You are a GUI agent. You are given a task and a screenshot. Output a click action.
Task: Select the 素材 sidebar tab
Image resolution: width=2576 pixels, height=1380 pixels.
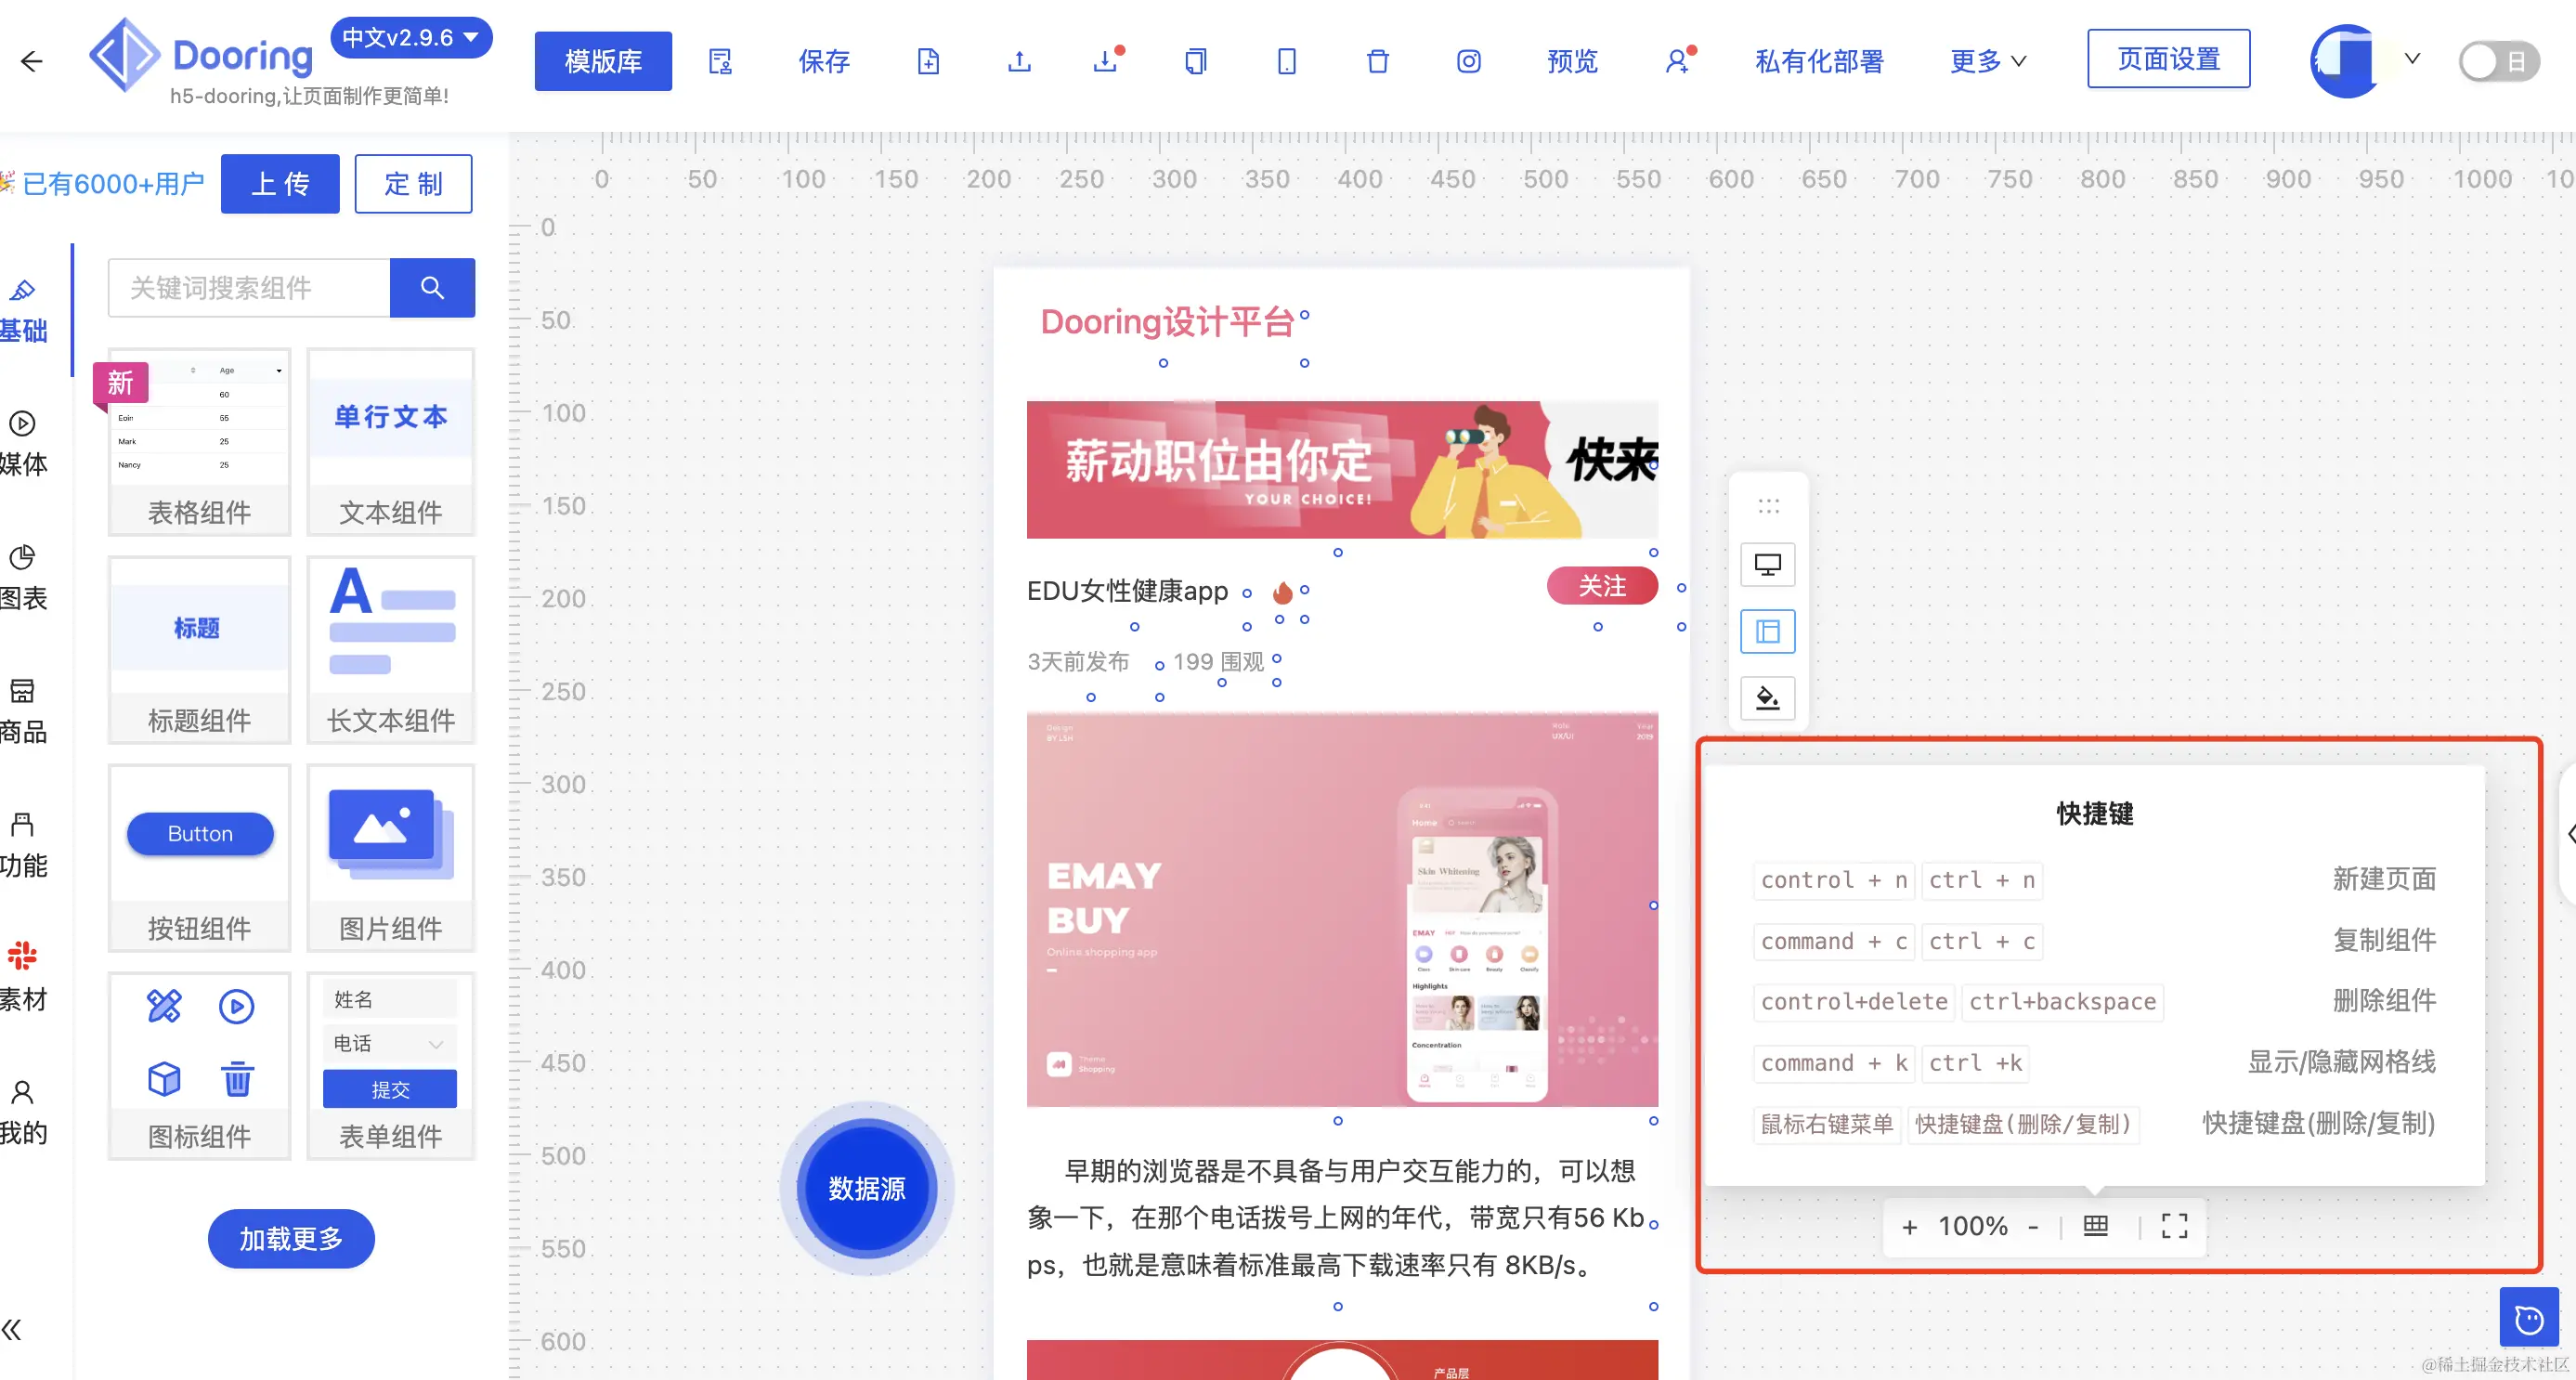point(23,977)
